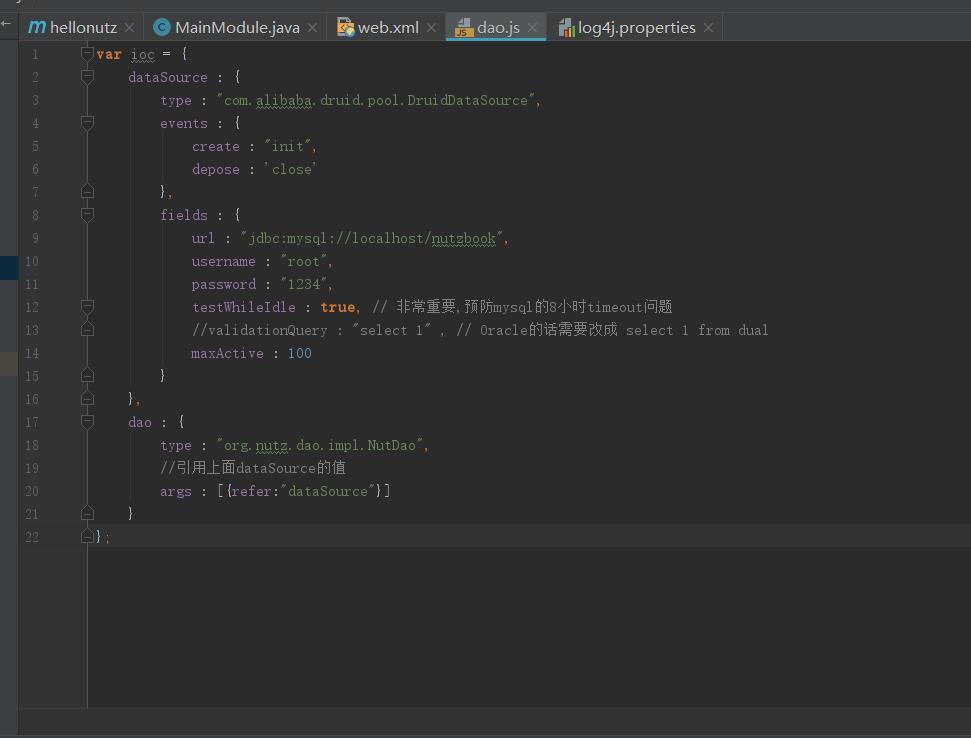Click the var keyword on line 1

[x=109, y=54]
